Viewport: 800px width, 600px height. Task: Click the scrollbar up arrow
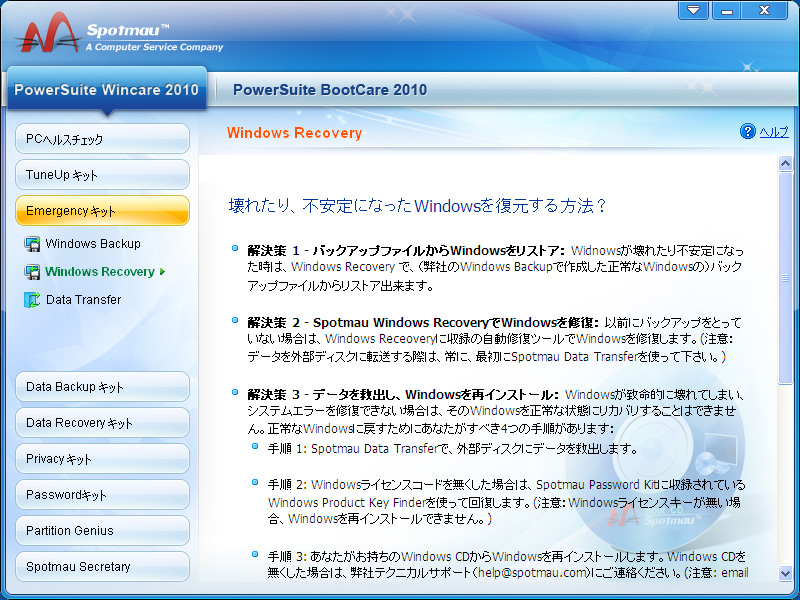click(x=785, y=163)
